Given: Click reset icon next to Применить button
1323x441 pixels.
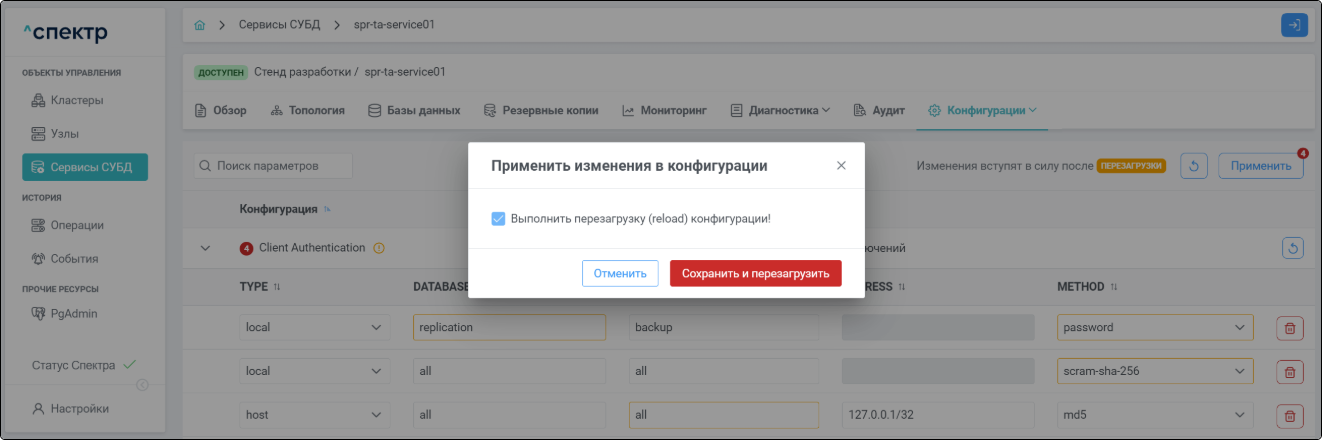Looking at the screenshot, I should tap(1194, 166).
